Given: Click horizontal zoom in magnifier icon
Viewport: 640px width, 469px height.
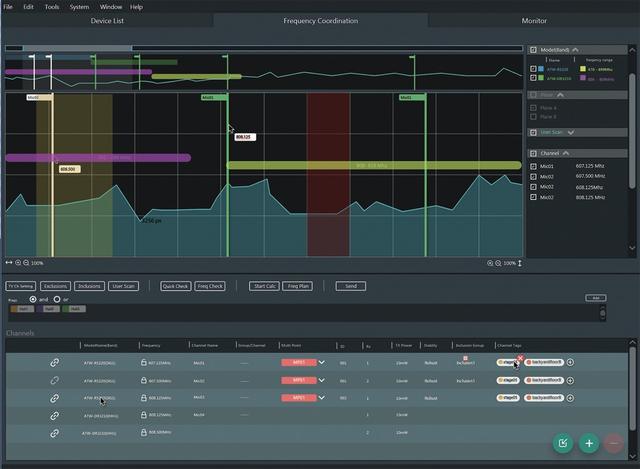Looking at the screenshot, I should (x=18, y=263).
